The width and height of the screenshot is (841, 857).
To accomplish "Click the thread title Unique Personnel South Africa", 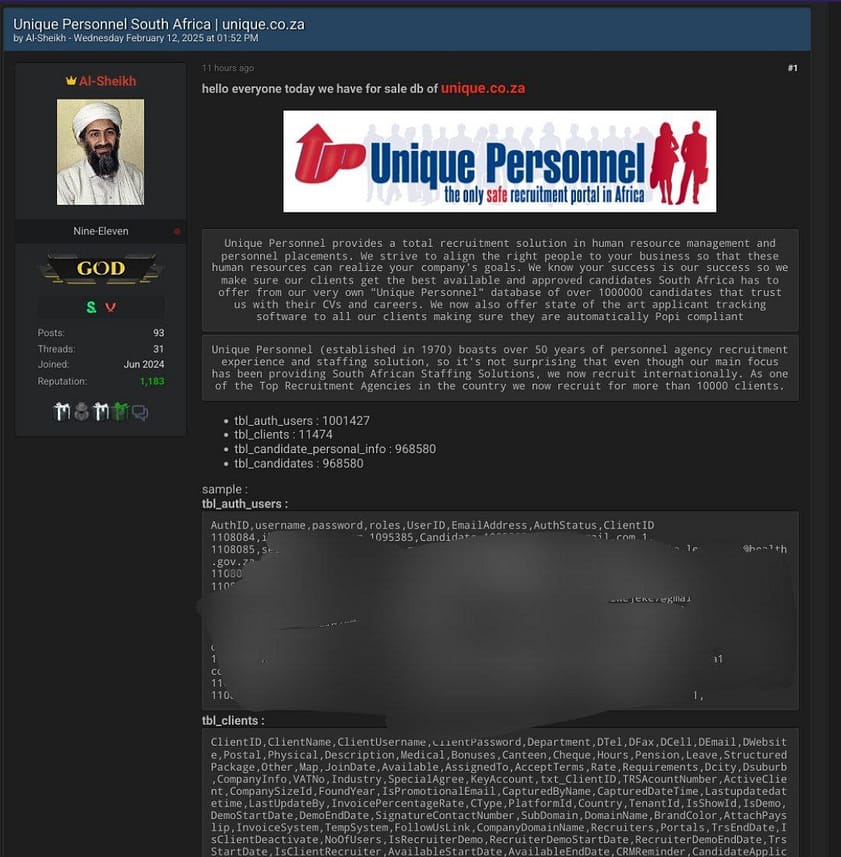I will tap(159, 24).
